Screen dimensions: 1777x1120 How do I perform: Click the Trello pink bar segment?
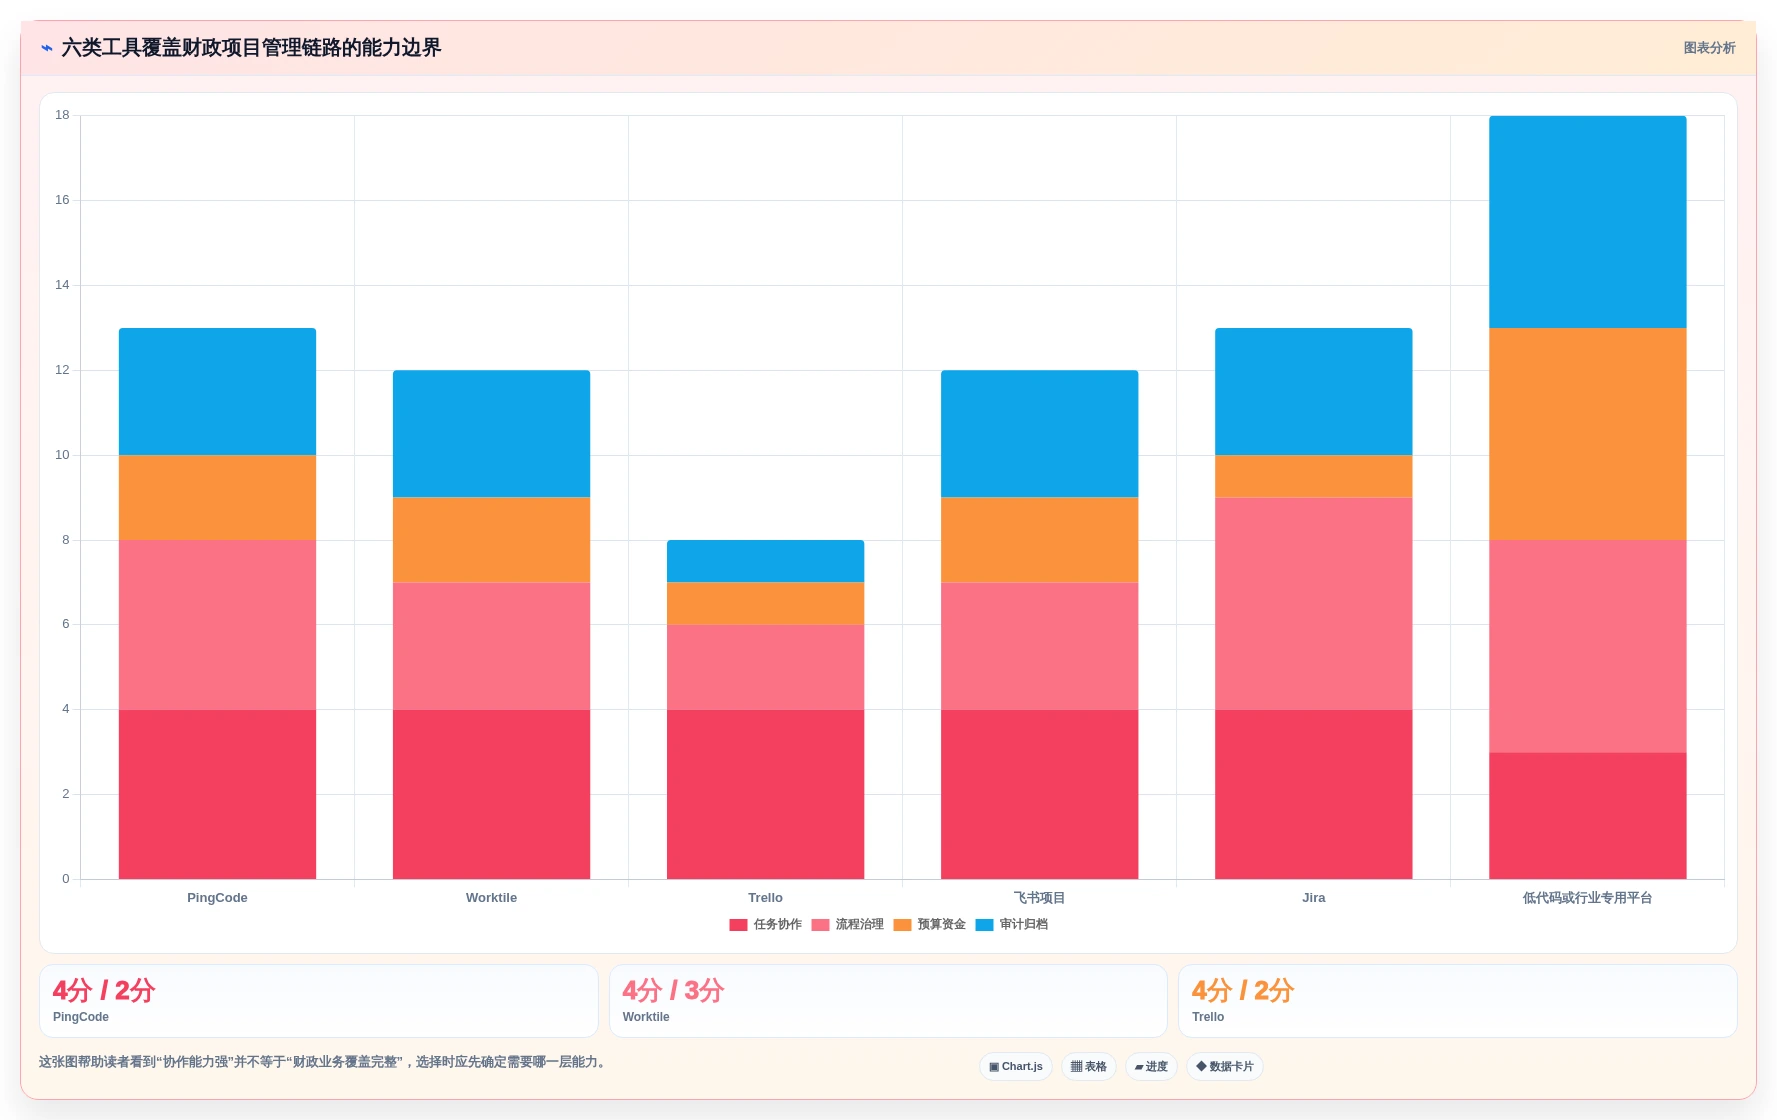click(765, 667)
